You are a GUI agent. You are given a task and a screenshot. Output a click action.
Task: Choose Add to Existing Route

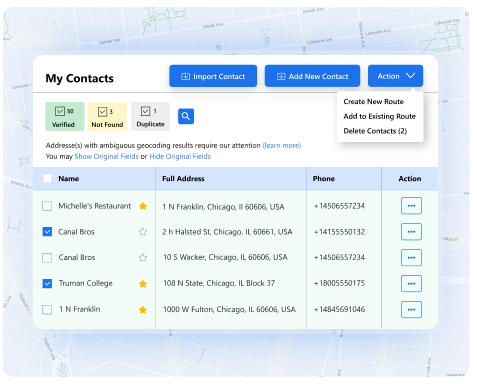pyautogui.click(x=379, y=116)
